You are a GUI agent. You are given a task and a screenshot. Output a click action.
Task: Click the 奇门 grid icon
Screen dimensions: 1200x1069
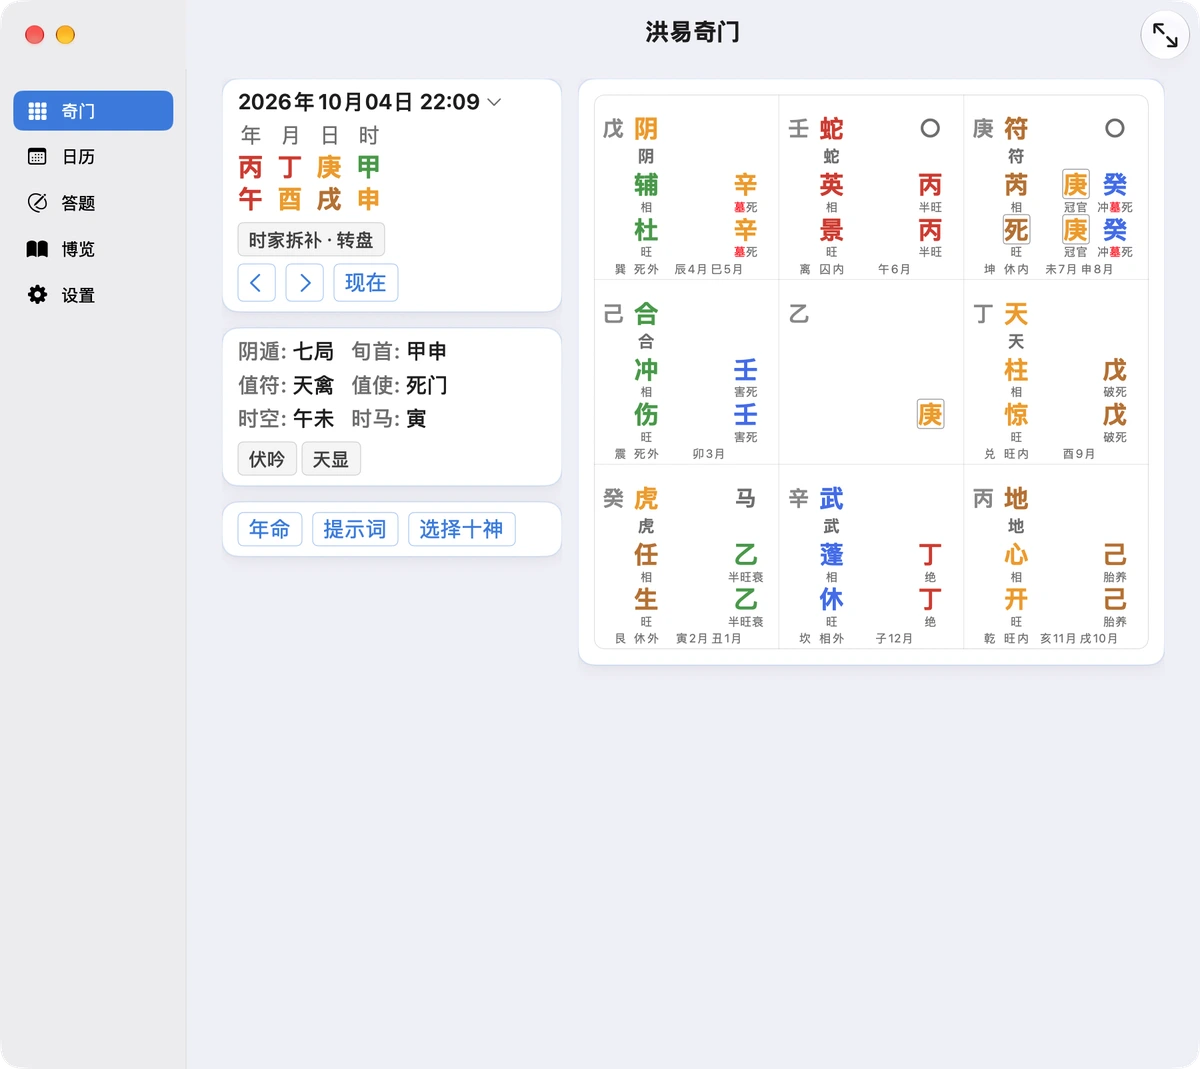click(x=37, y=111)
